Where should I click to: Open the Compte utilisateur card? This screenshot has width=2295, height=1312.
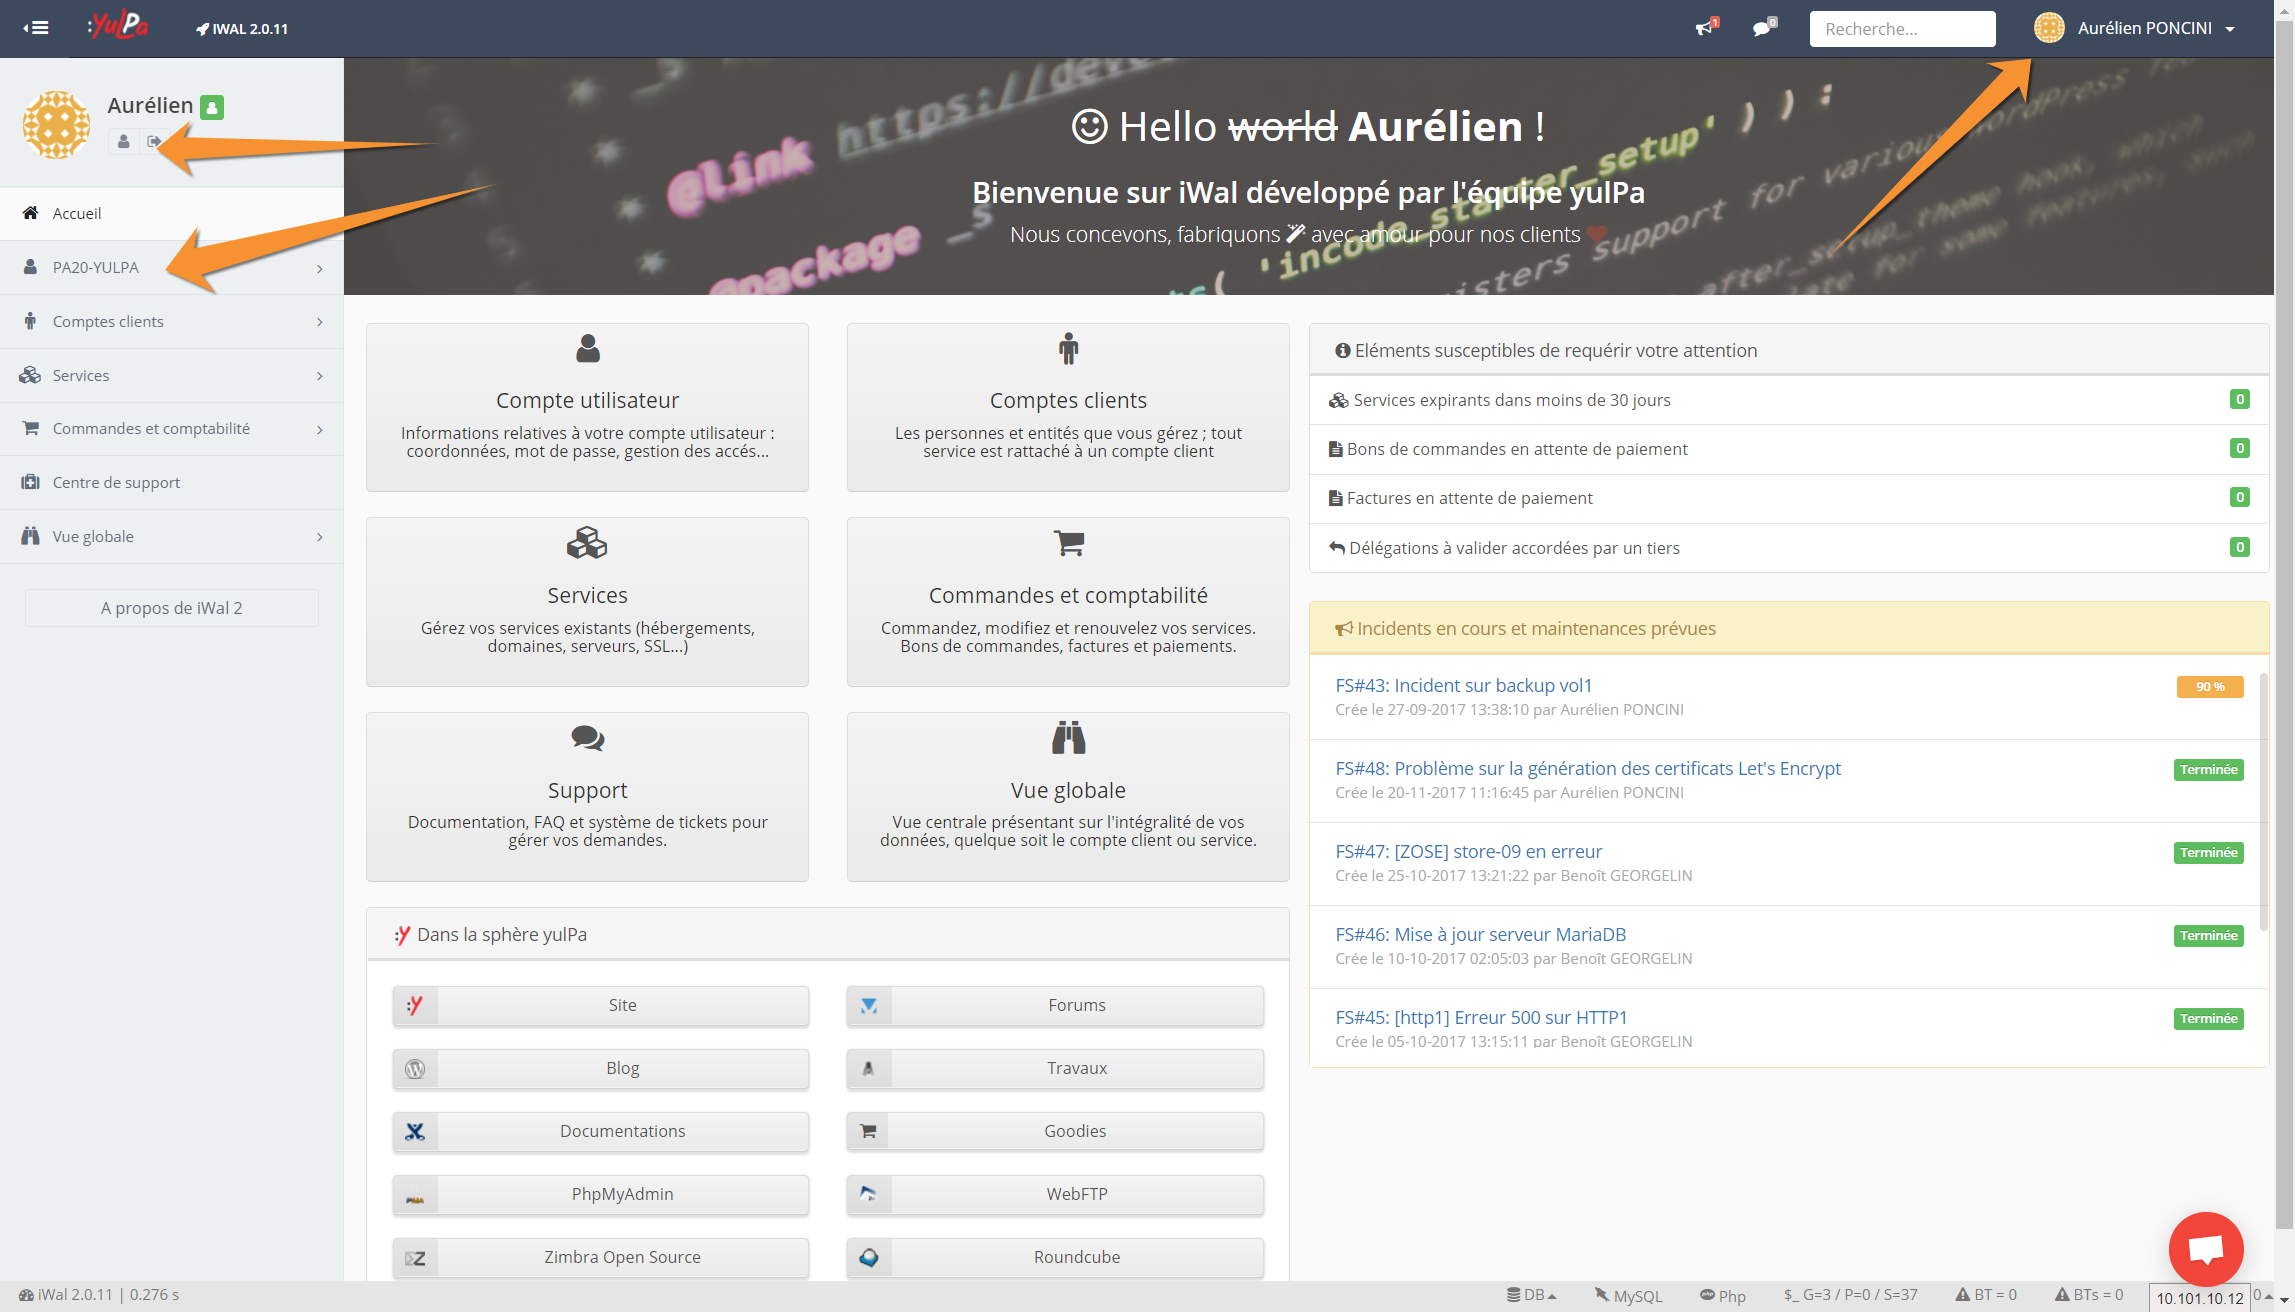click(587, 407)
